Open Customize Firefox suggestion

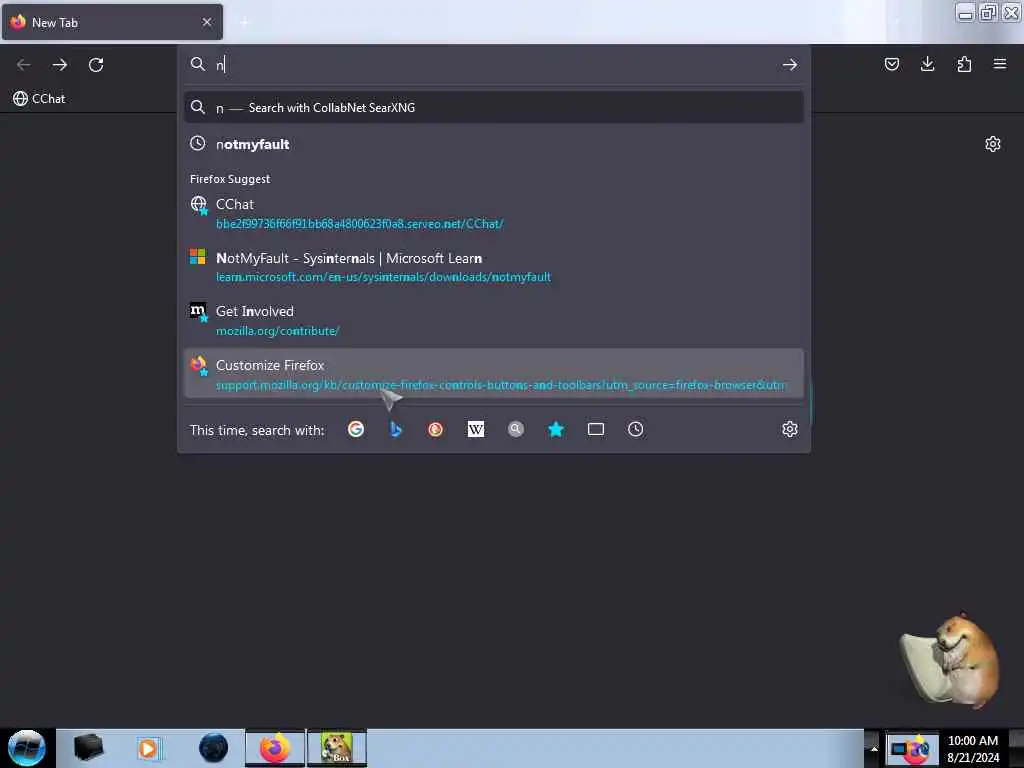[494, 374]
